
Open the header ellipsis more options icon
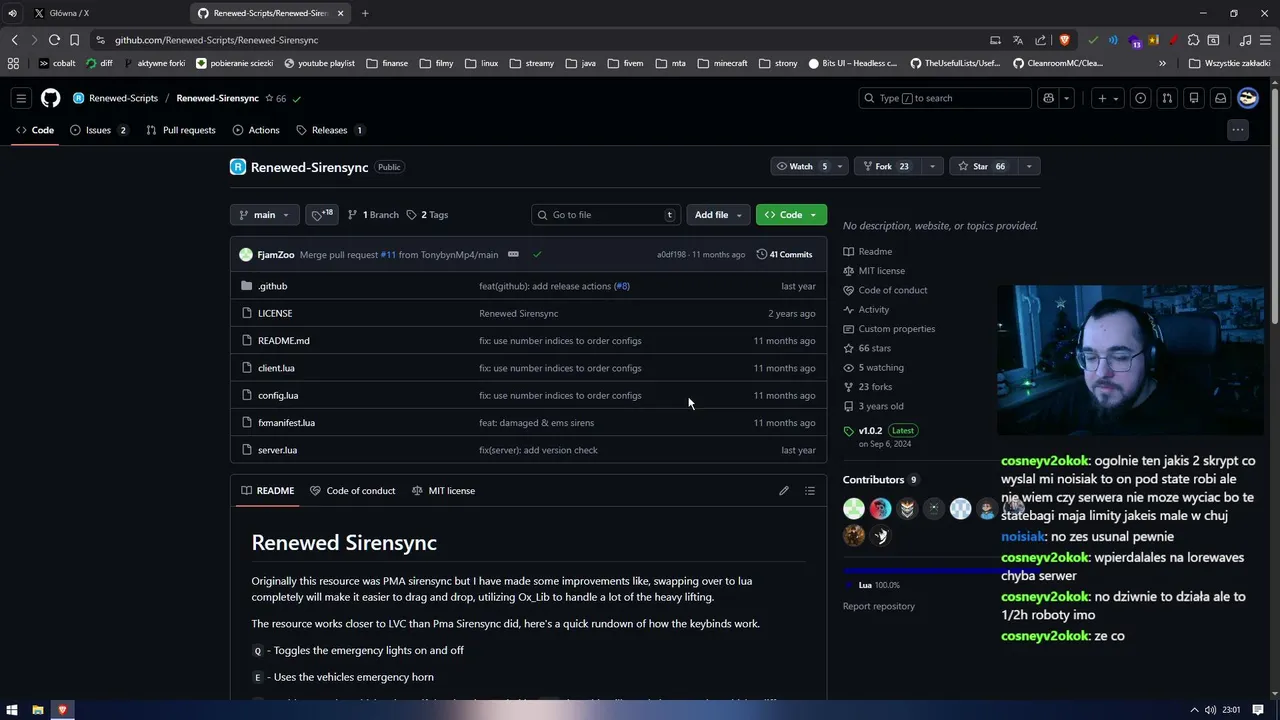pyautogui.click(x=1238, y=130)
